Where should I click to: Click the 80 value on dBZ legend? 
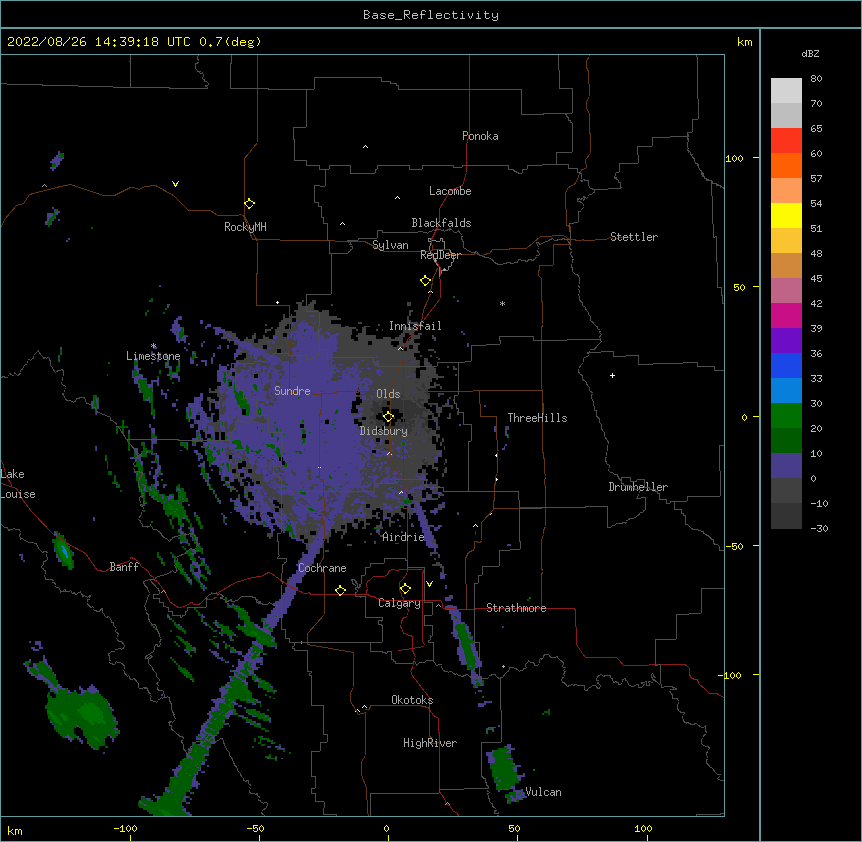(816, 79)
